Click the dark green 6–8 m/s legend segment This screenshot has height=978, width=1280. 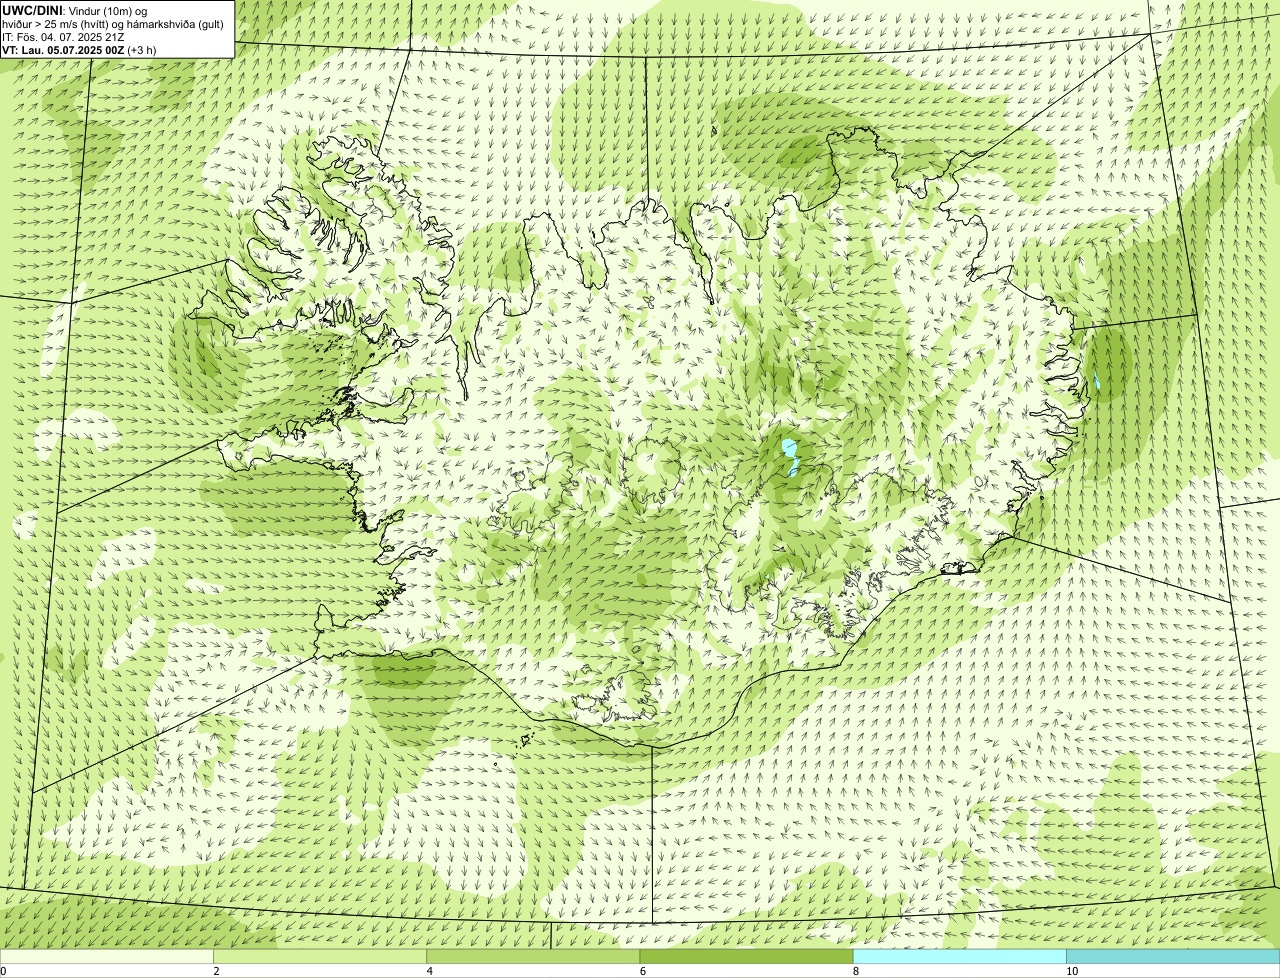pos(746,956)
